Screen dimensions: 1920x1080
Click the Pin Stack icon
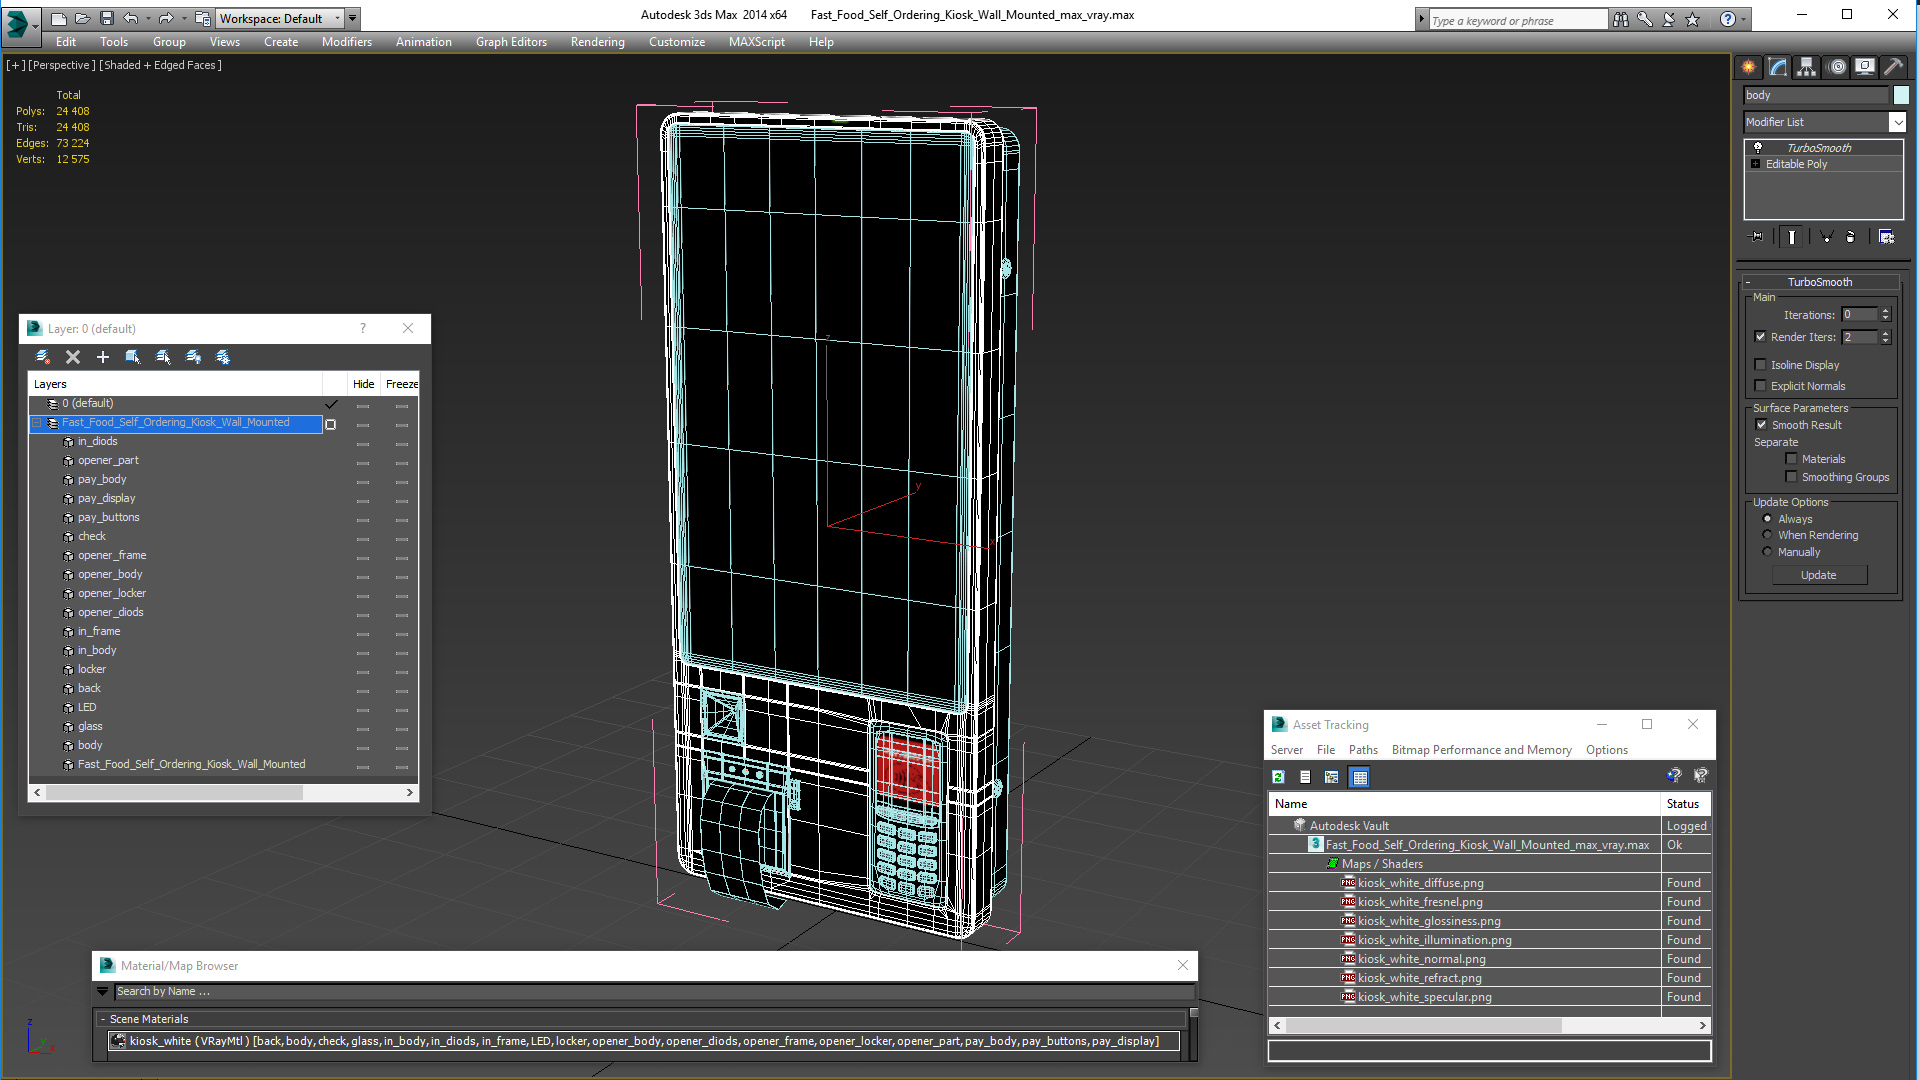tap(1757, 237)
